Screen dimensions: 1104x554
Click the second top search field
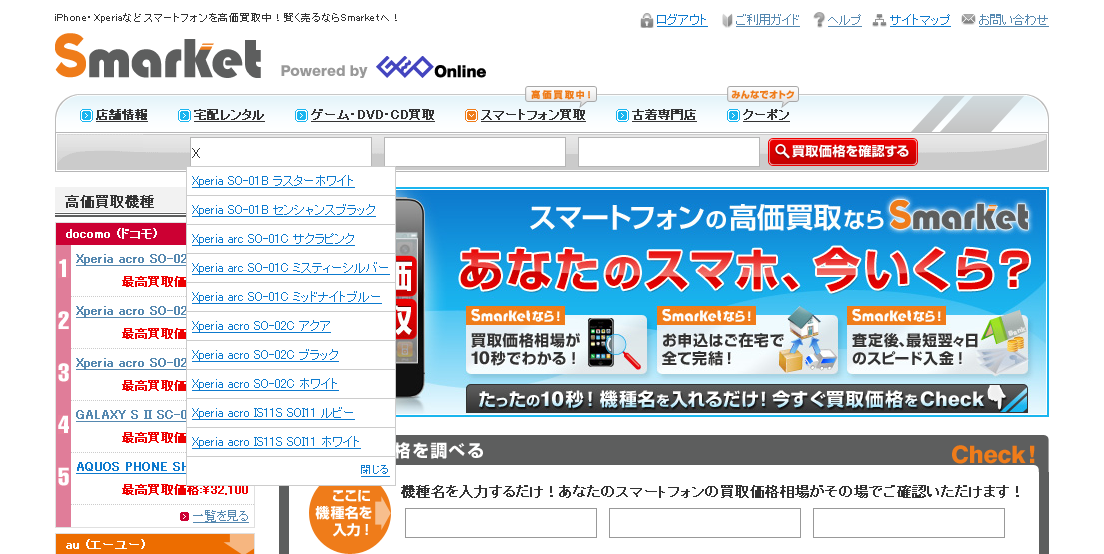pos(475,152)
